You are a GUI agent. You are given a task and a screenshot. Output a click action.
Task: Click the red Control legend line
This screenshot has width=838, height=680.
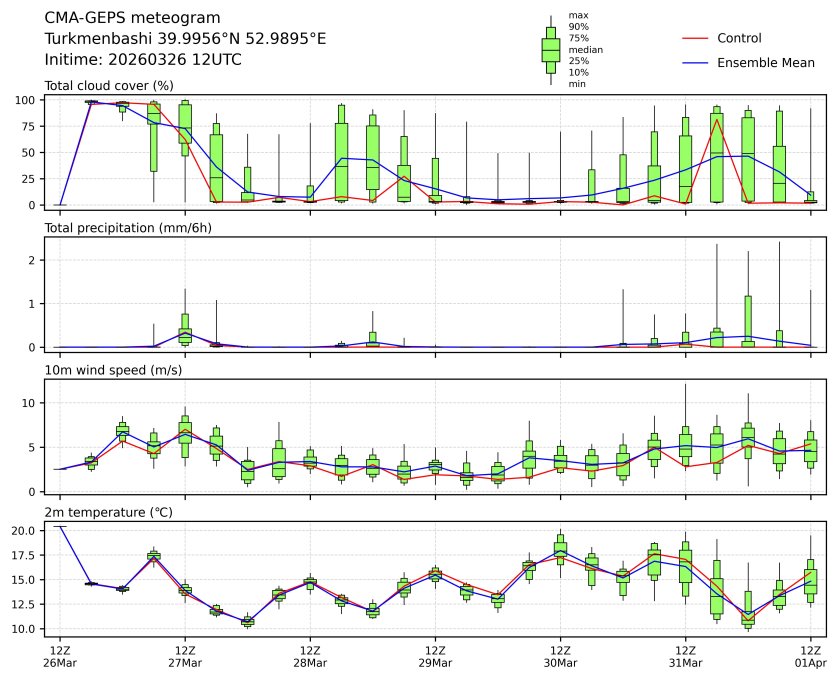point(694,38)
